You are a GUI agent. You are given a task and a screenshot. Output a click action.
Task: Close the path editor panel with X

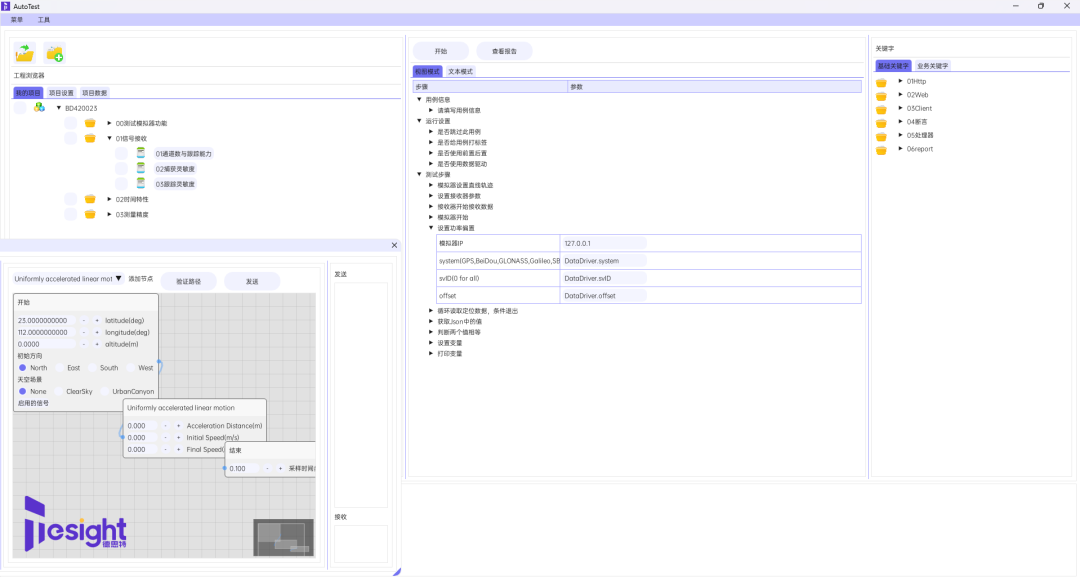tap(394, 245)
